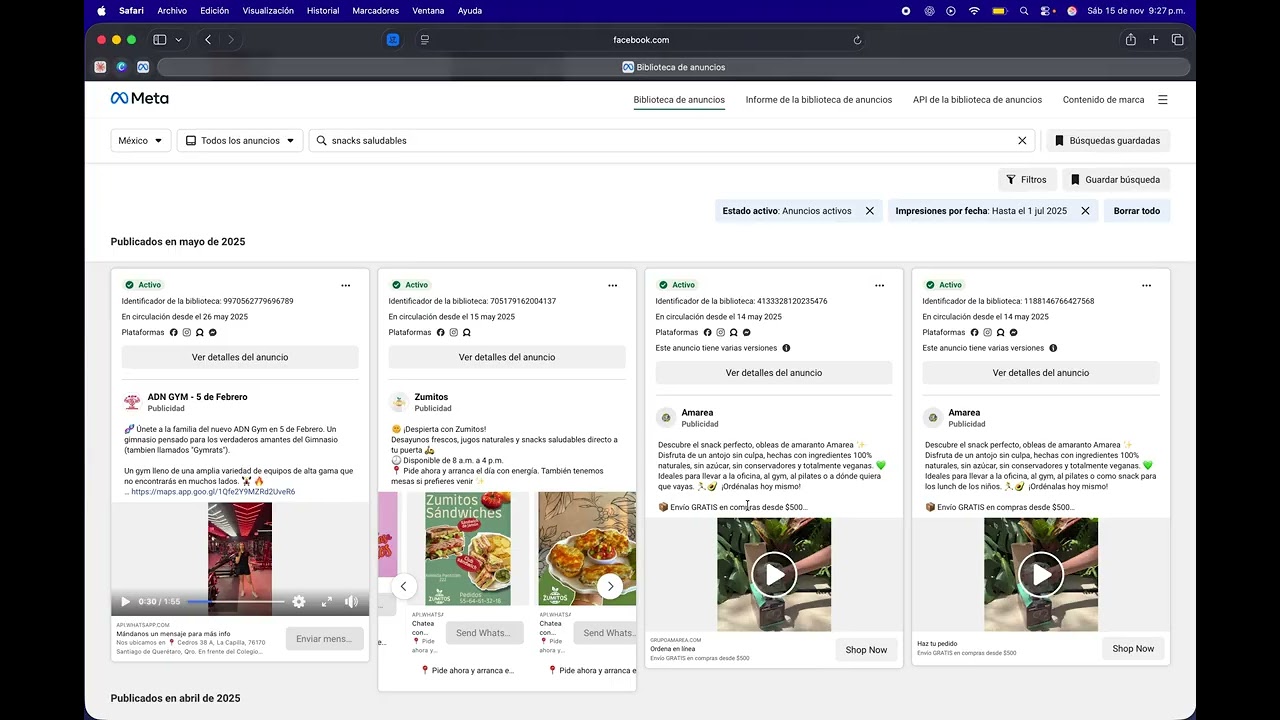Open API de la biblioteca de anuncios tab
This screenshot has height=720, width=1280.
[x=977, y=100]
